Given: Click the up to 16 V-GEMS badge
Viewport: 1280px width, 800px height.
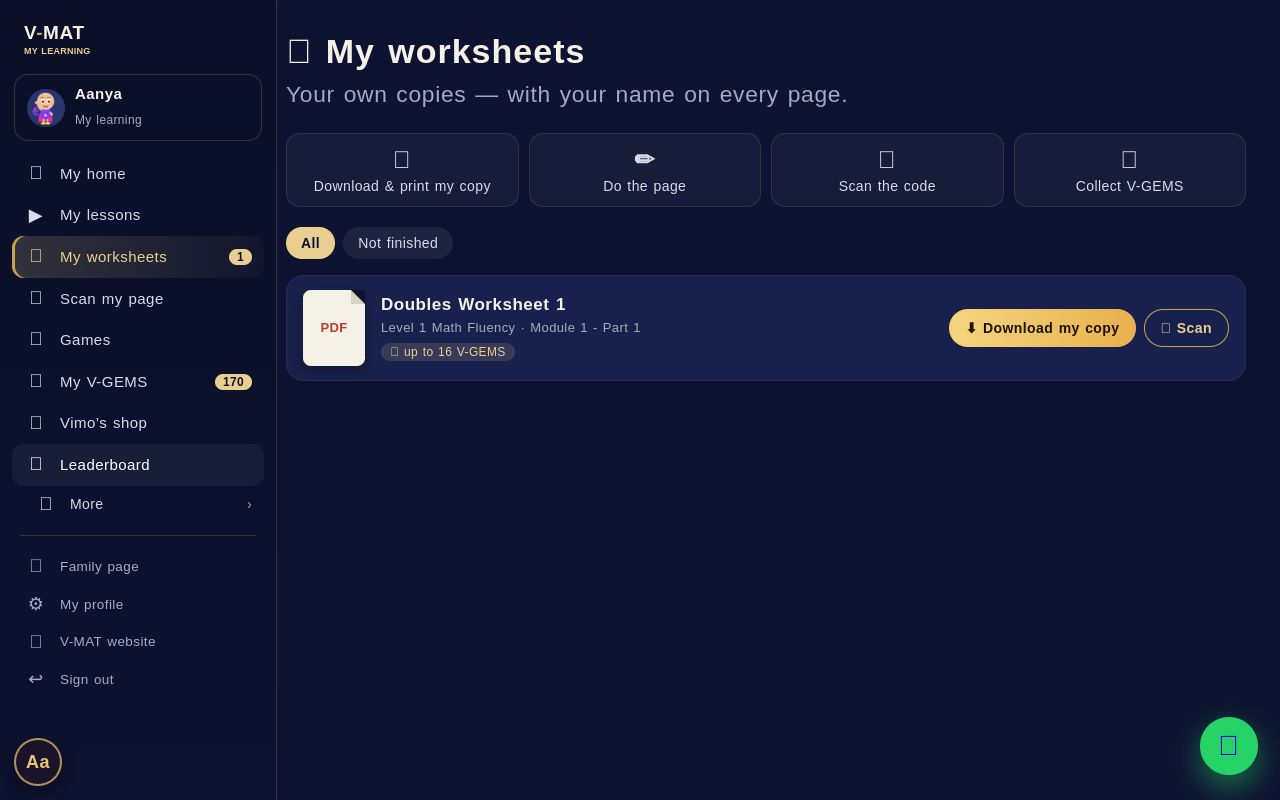Looking at the screenshot, I should [x=448, y=352].
